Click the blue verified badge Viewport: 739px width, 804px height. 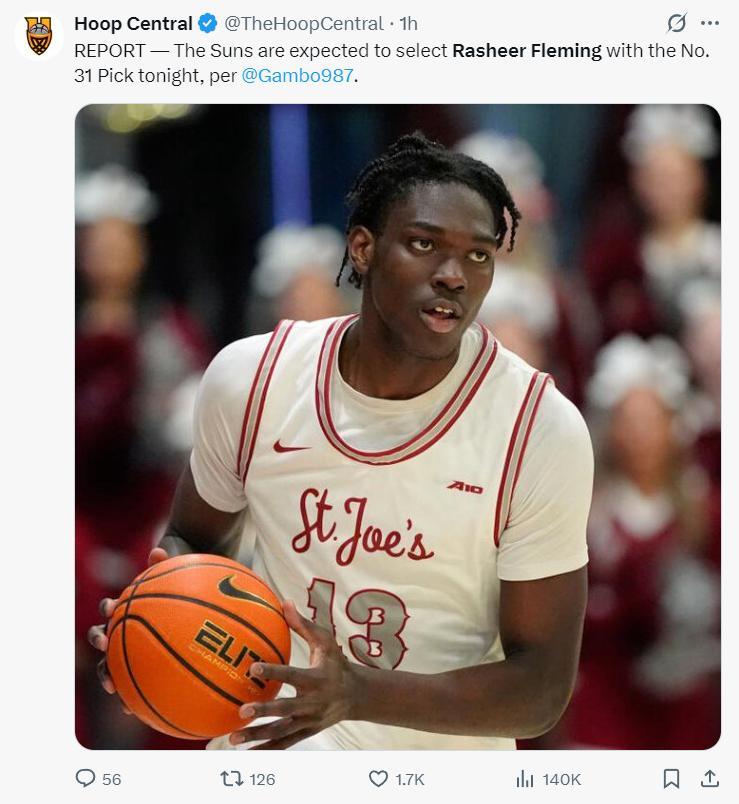coord(207,23)
